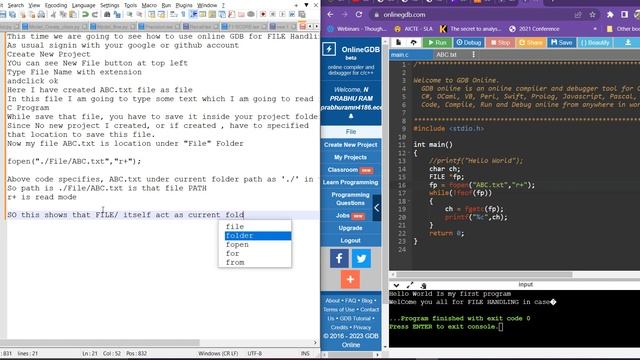Click the Beautify button
This screenshot has width=640, height=360.
(595, 42)
